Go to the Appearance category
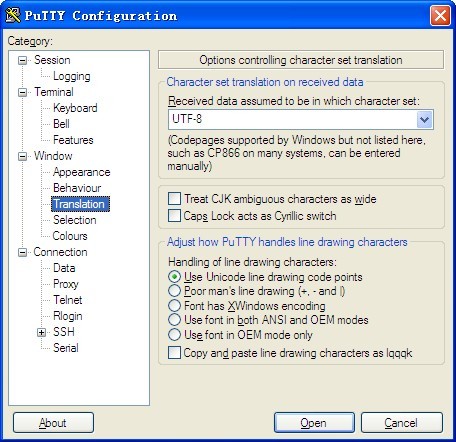Viewport: 456px width, 442px height. click(x=82, y=172)
